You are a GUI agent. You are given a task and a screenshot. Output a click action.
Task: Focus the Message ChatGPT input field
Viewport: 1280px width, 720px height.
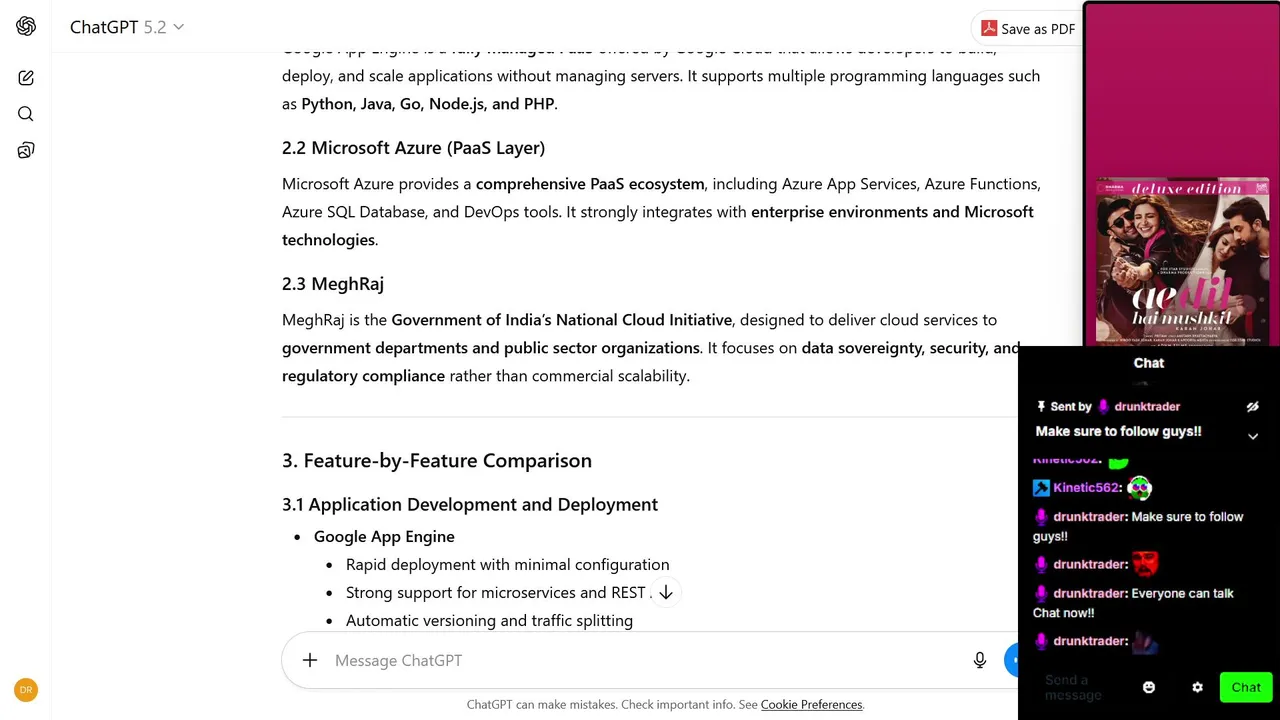coord(640,660)
